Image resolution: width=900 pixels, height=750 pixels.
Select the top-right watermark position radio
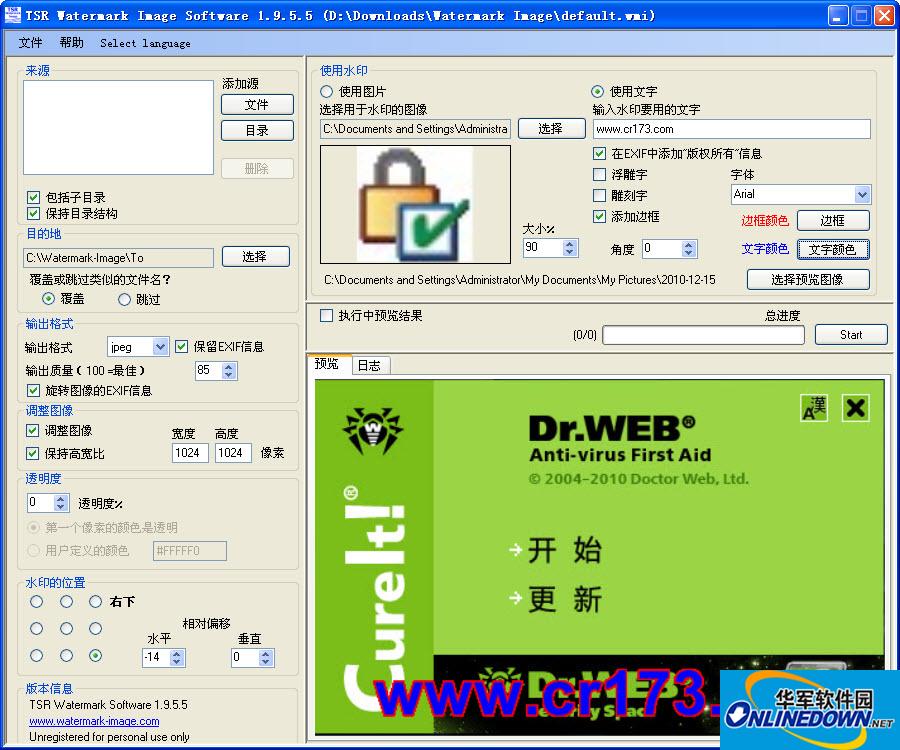95,601
